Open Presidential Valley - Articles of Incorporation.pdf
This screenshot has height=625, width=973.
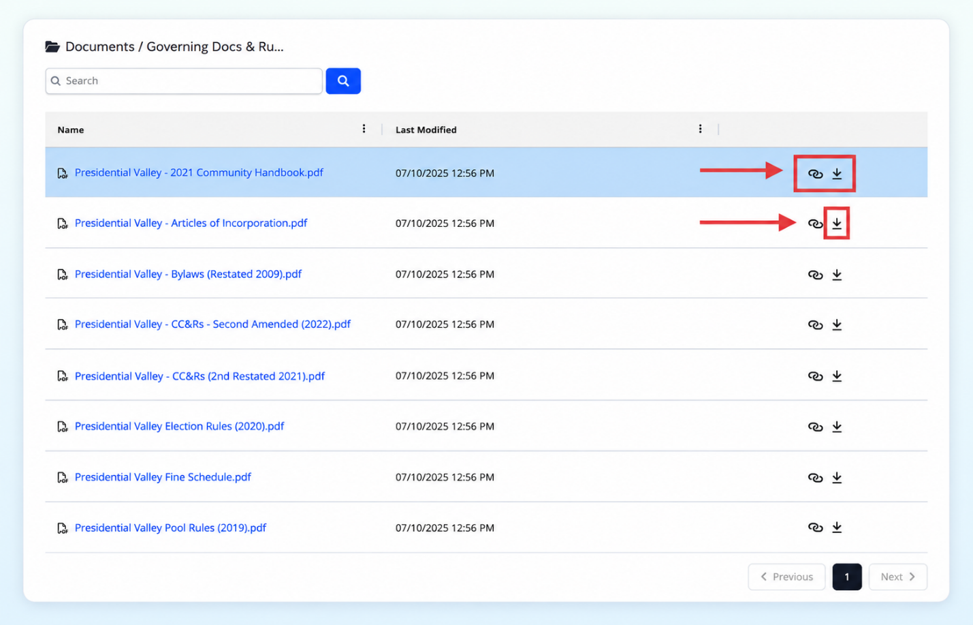pyautogui.click(x=191, y=223)
